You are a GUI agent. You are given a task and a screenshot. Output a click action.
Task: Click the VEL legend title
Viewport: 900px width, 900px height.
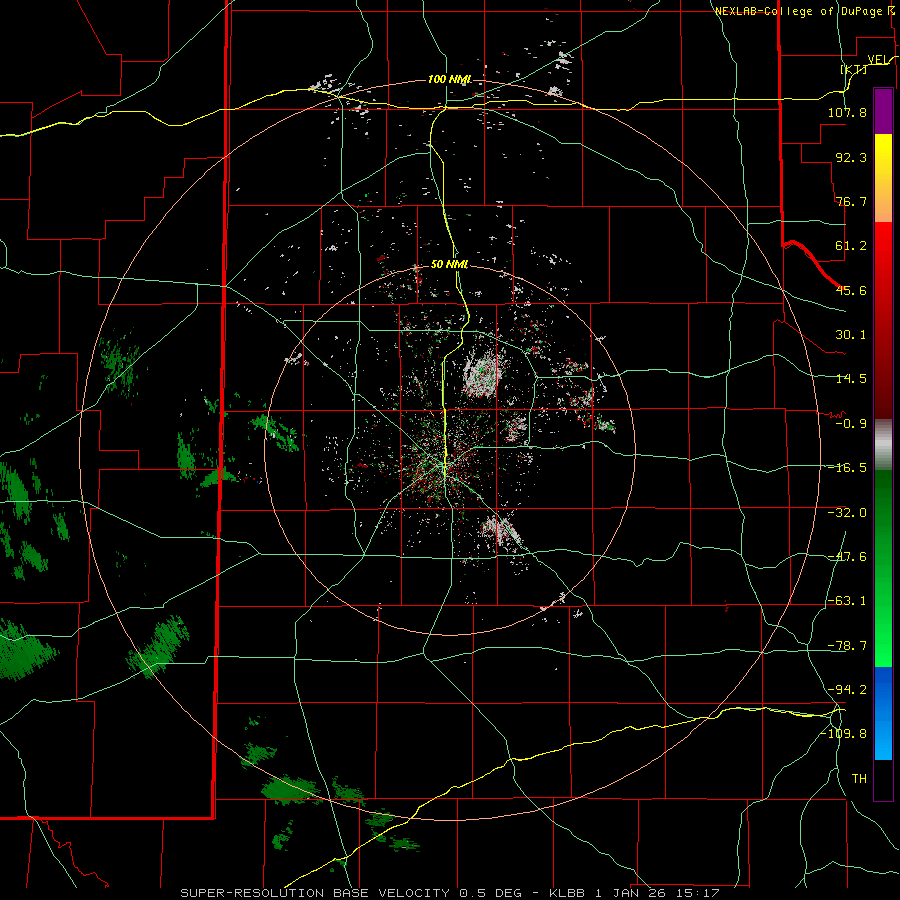click(x=878, y=59)
